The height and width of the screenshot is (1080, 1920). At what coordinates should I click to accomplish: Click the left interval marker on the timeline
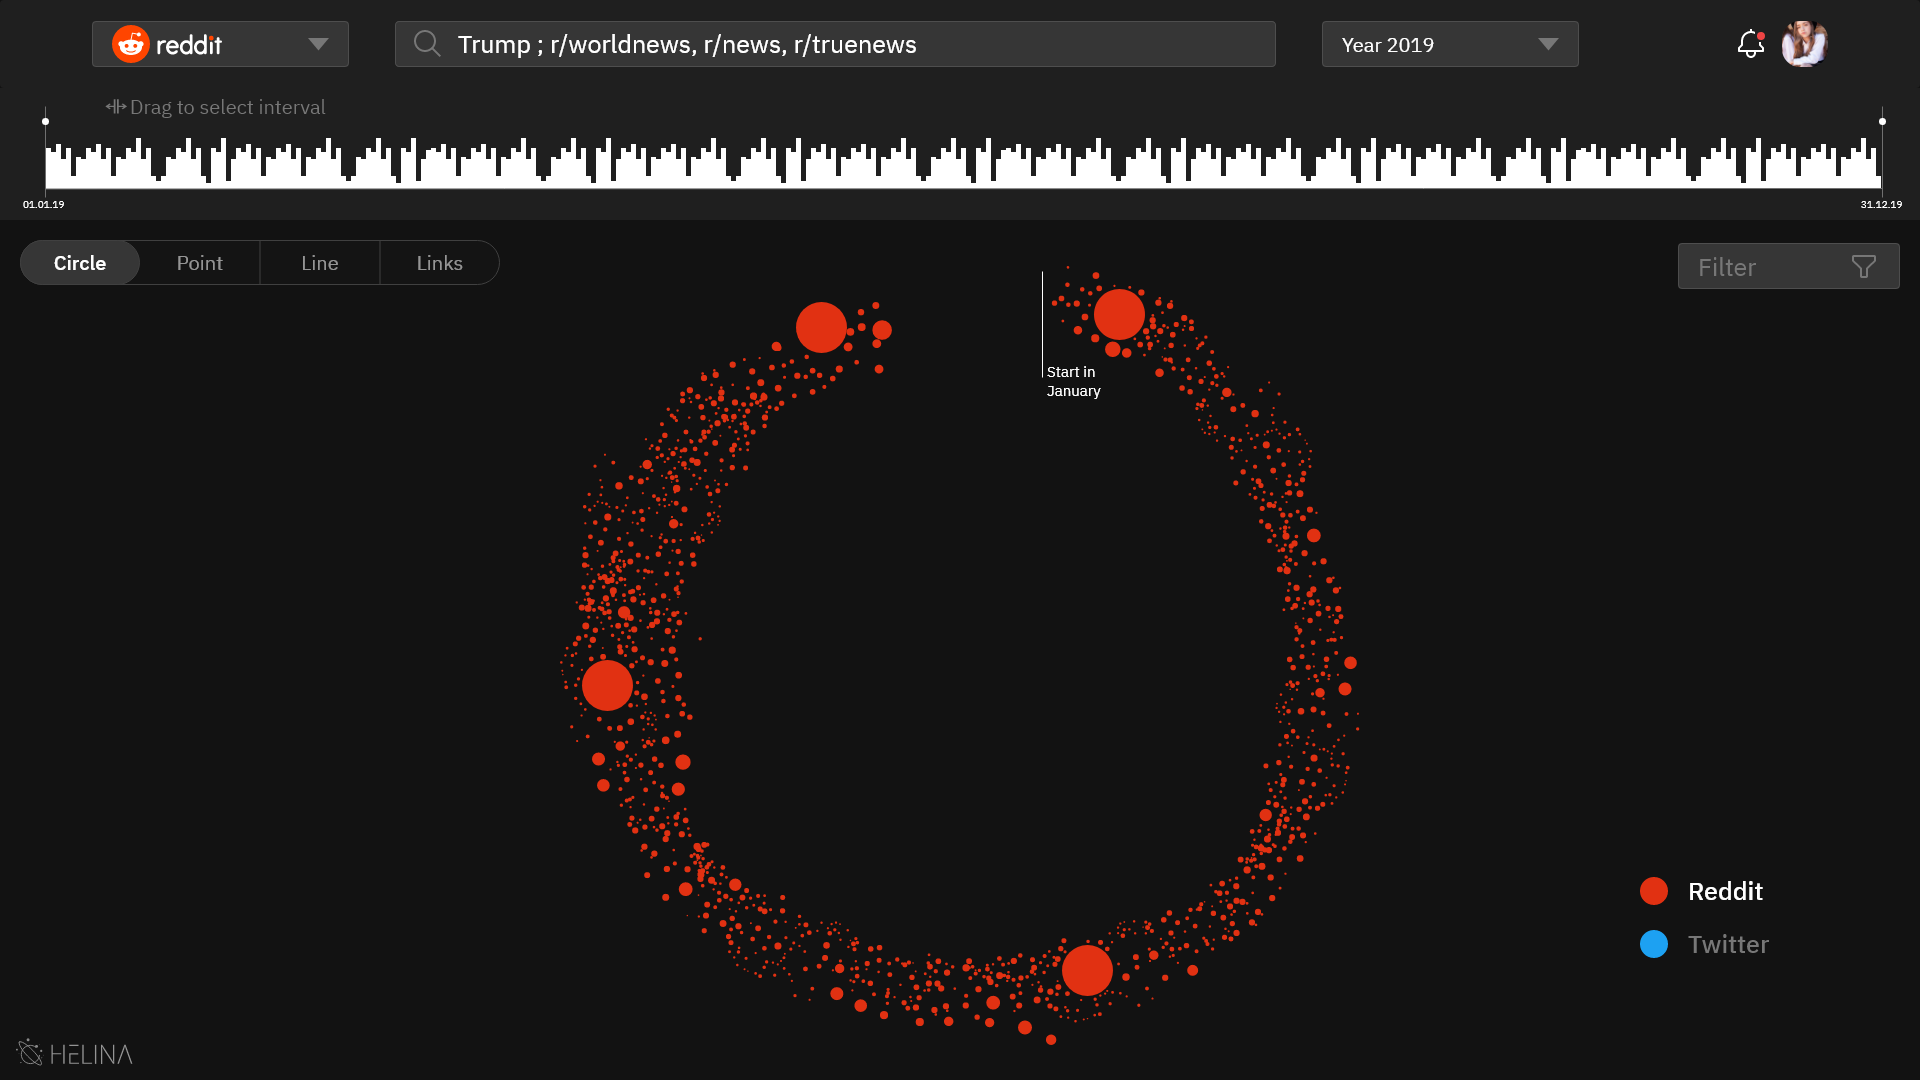45,121
